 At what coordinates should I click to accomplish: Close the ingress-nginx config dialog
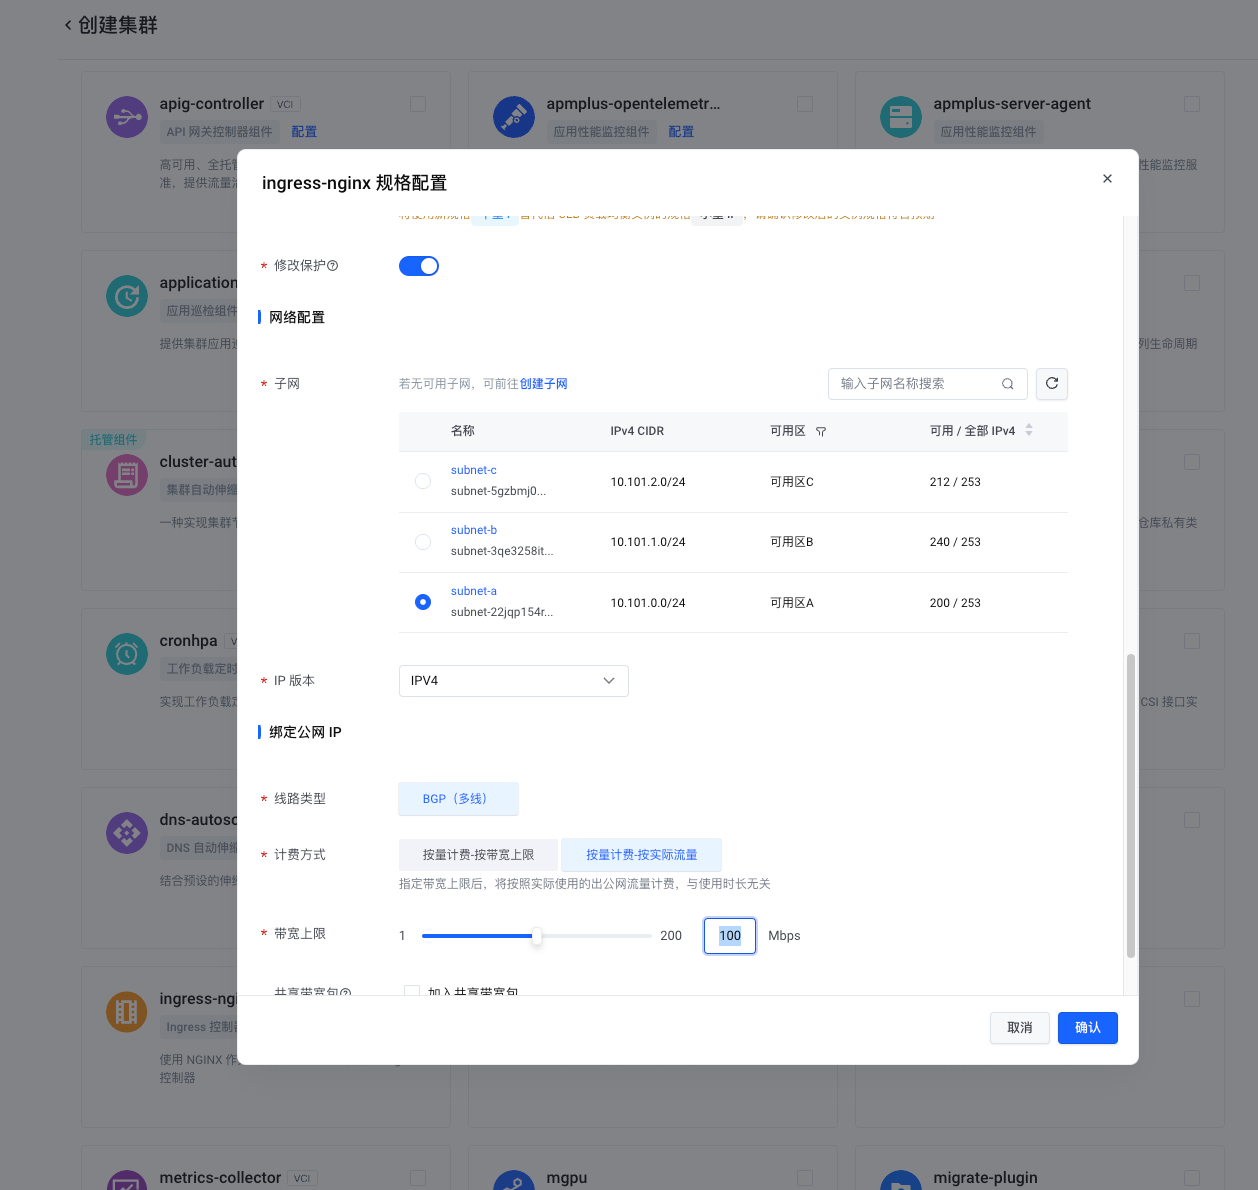coord(1107,179)
